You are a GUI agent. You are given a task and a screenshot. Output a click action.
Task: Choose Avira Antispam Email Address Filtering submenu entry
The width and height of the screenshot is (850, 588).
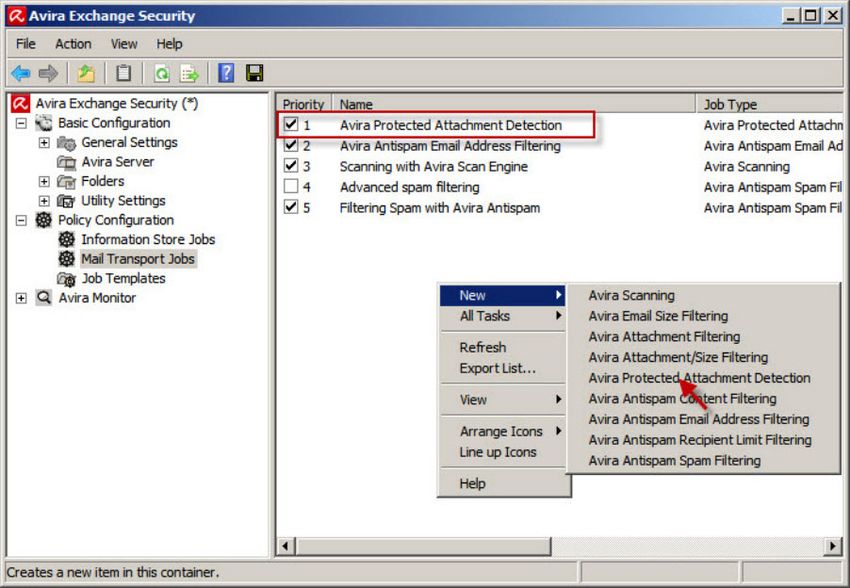tap(703, 419)
